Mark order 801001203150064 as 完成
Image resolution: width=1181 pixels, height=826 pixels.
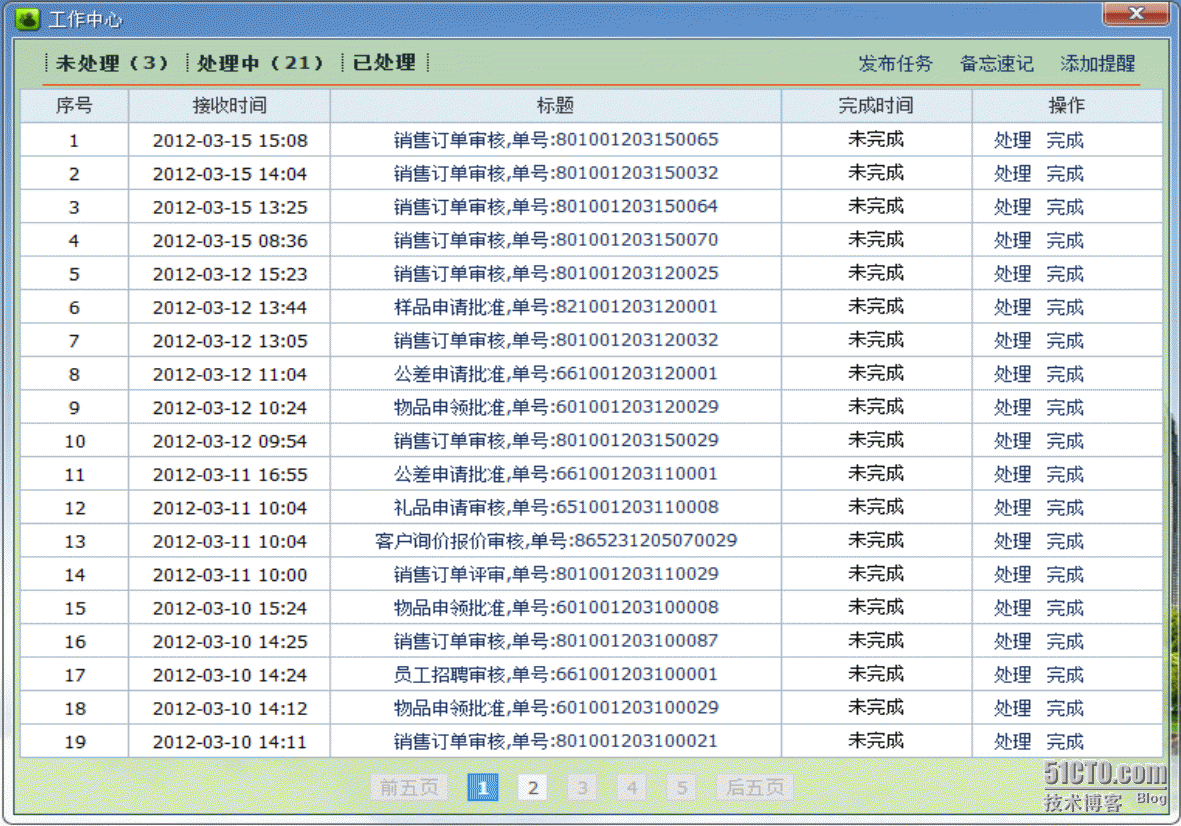[1065, 207]
